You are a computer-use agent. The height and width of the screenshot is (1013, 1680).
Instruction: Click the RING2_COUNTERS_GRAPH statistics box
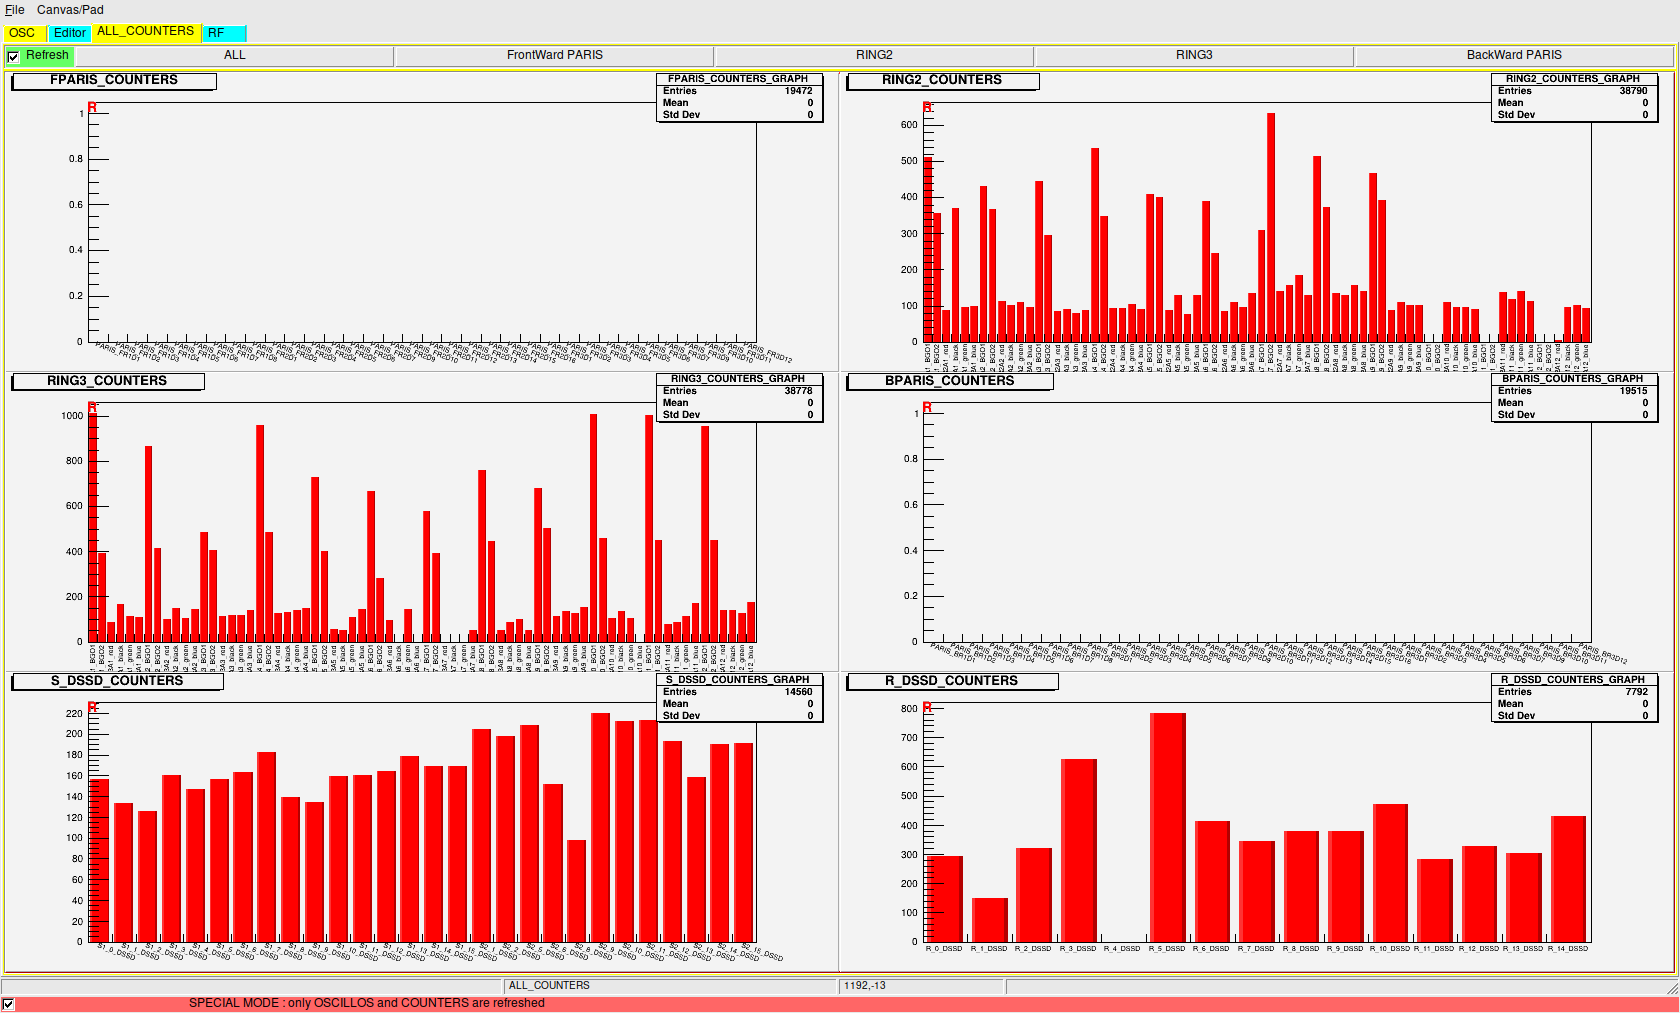[1574, 97]
